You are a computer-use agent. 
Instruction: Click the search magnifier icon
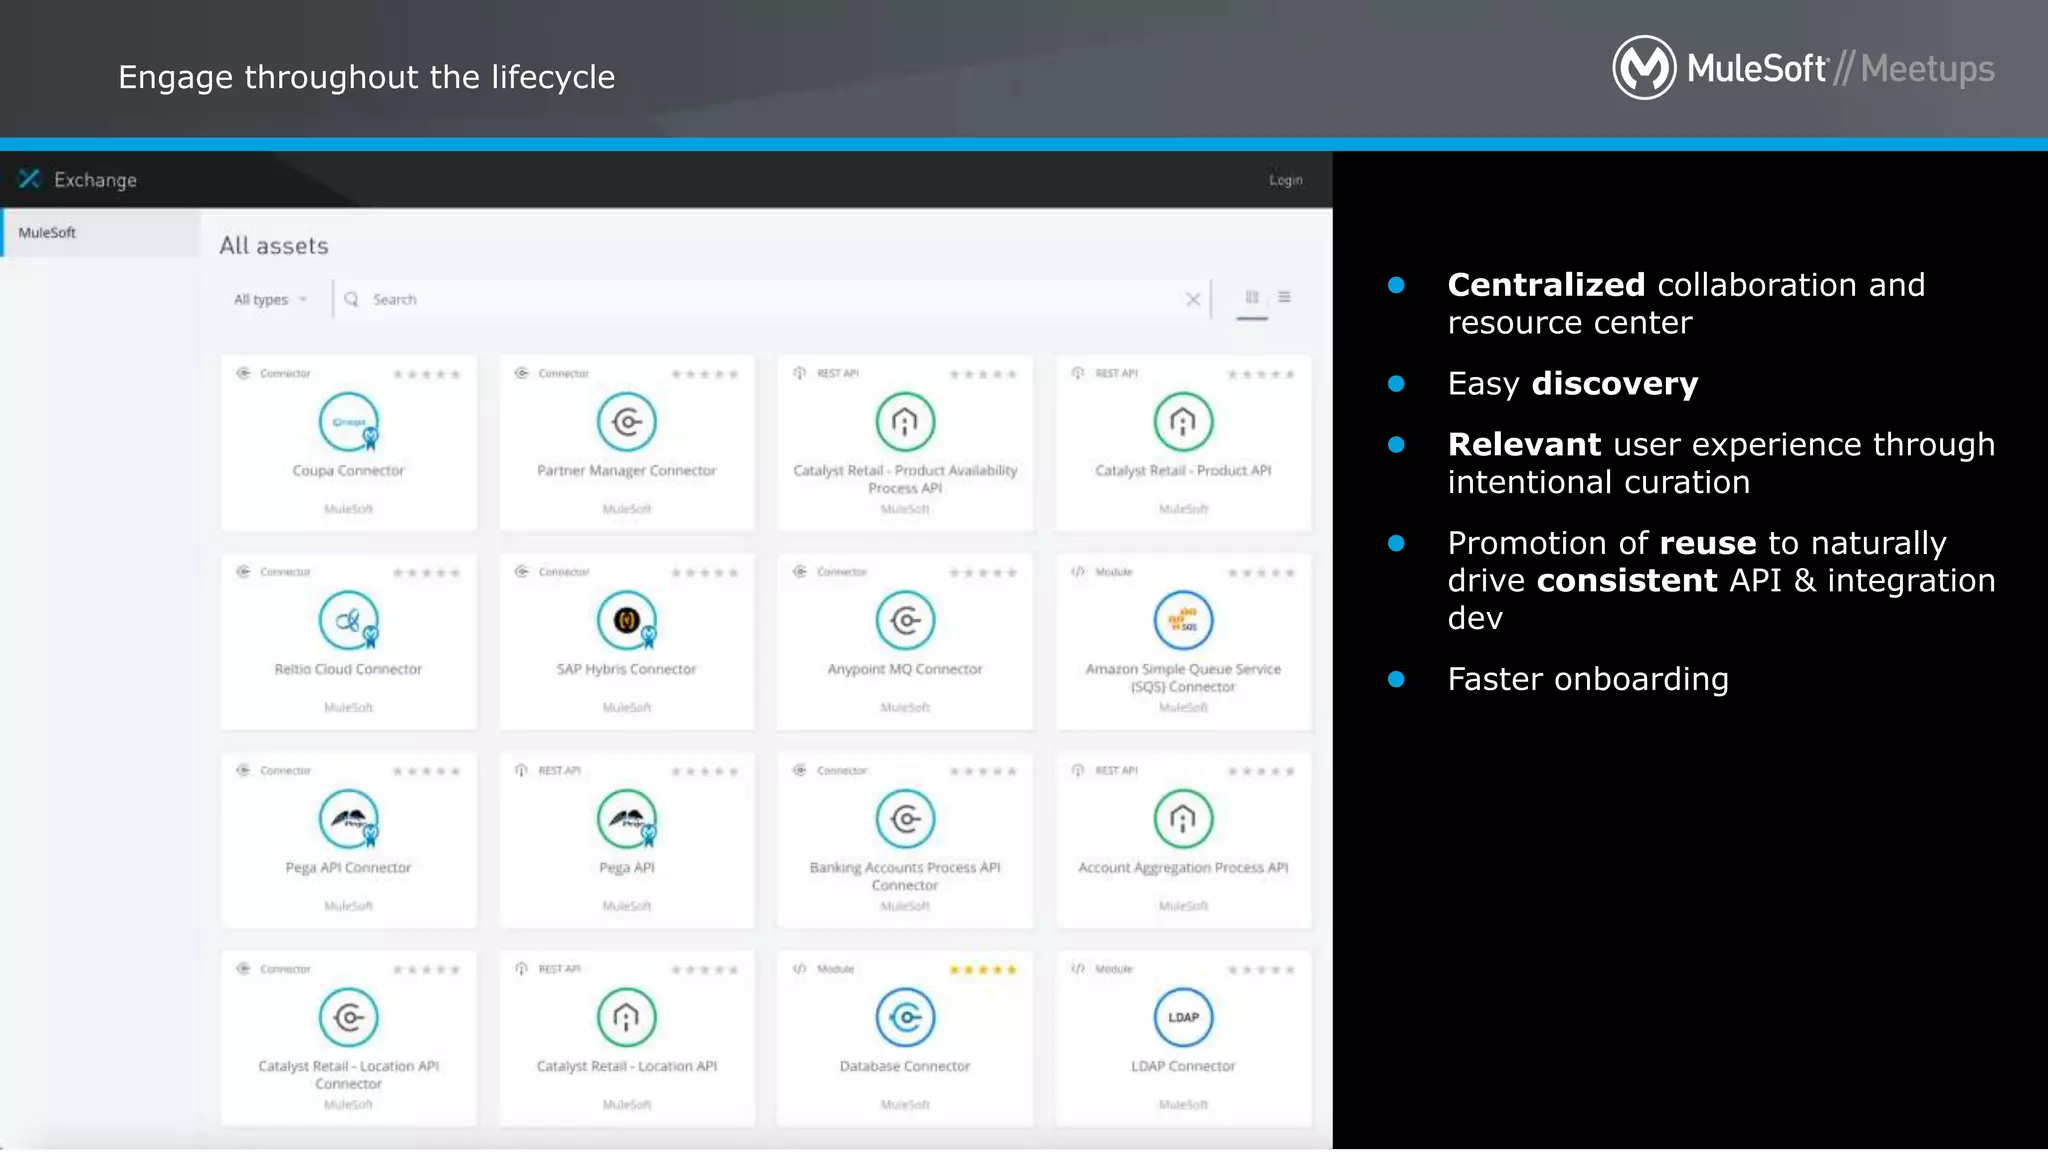tap(351, 299)
